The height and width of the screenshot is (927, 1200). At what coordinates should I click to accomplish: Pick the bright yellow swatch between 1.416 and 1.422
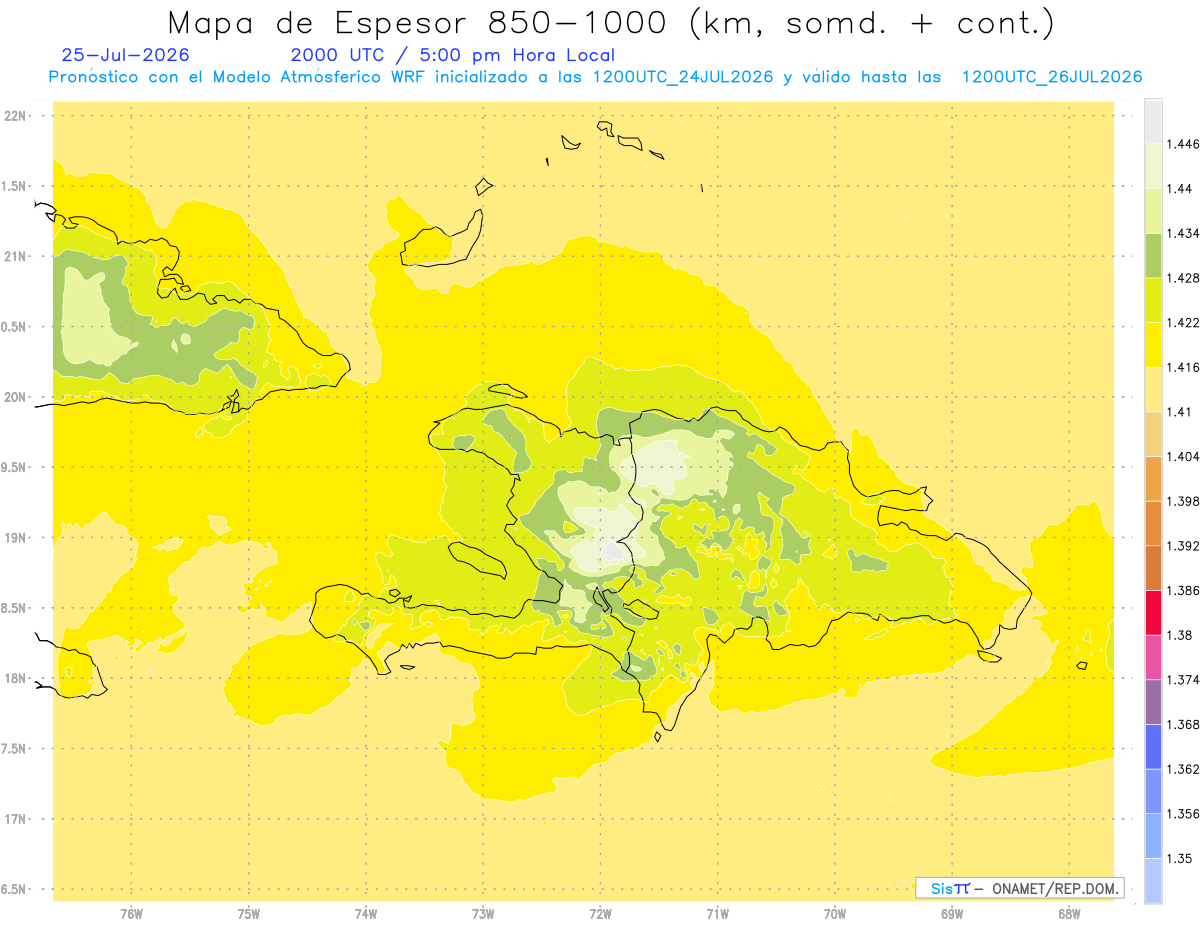coord(1154,345)
